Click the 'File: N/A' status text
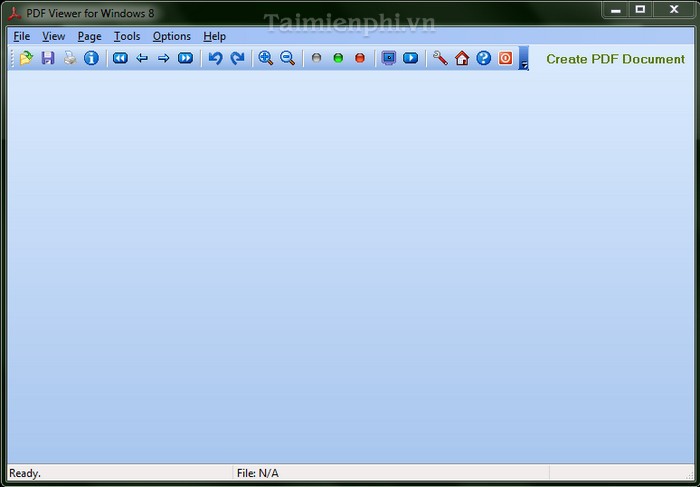Screen dimensions: 700x487 258,473
